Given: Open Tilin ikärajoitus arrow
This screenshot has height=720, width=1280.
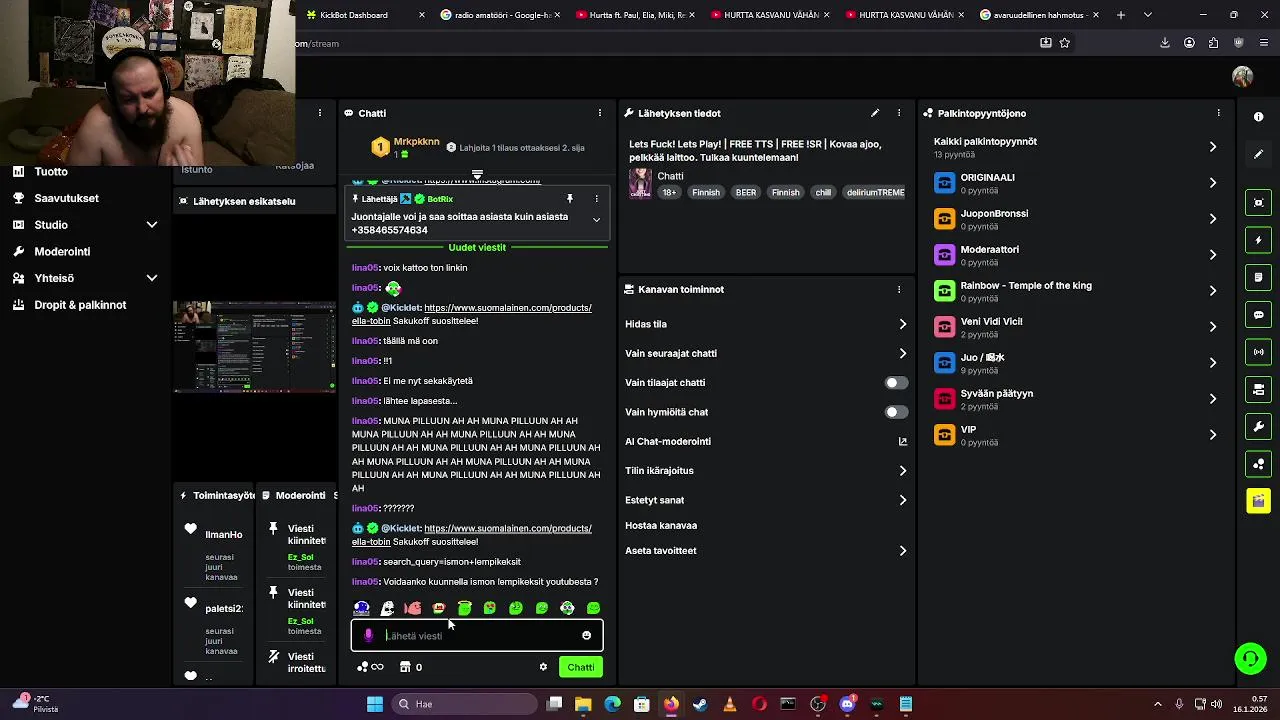Looking at the screenshot, I should tap(902, 471).
